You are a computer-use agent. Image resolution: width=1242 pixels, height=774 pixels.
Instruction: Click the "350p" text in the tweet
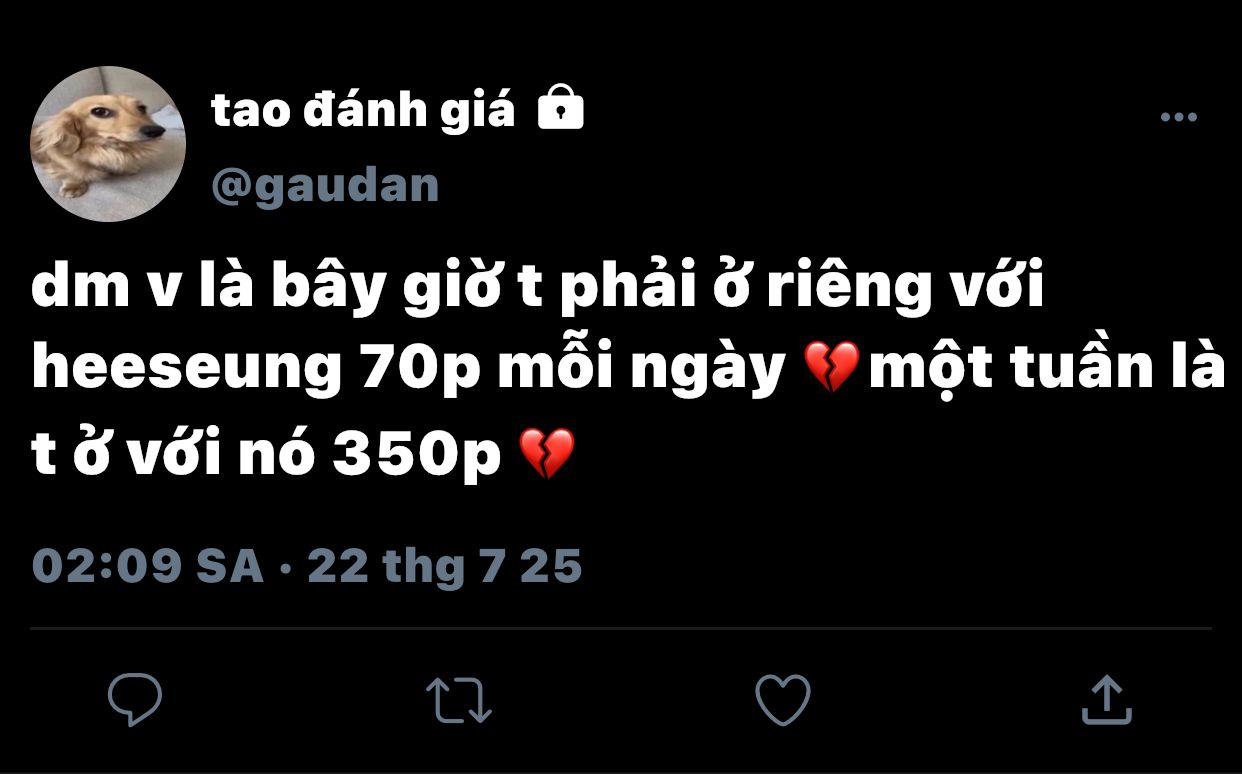coord(416,457)
